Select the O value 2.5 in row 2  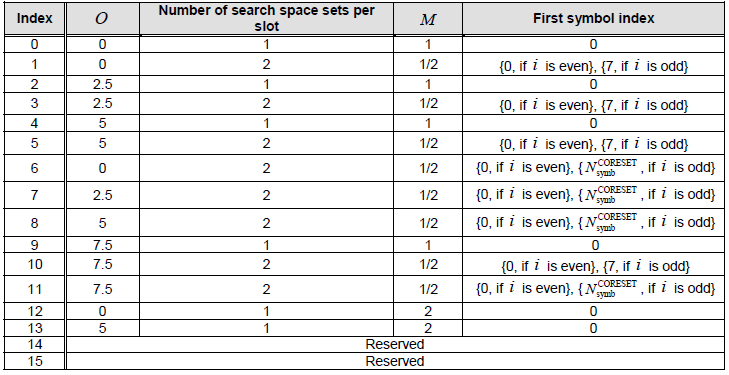(102, 84)
